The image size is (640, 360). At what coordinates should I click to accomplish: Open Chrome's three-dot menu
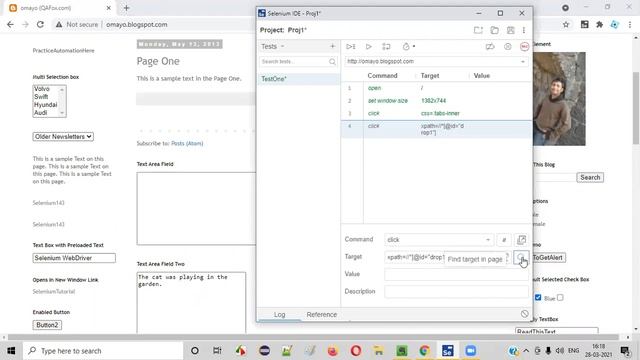coord(630,24)
